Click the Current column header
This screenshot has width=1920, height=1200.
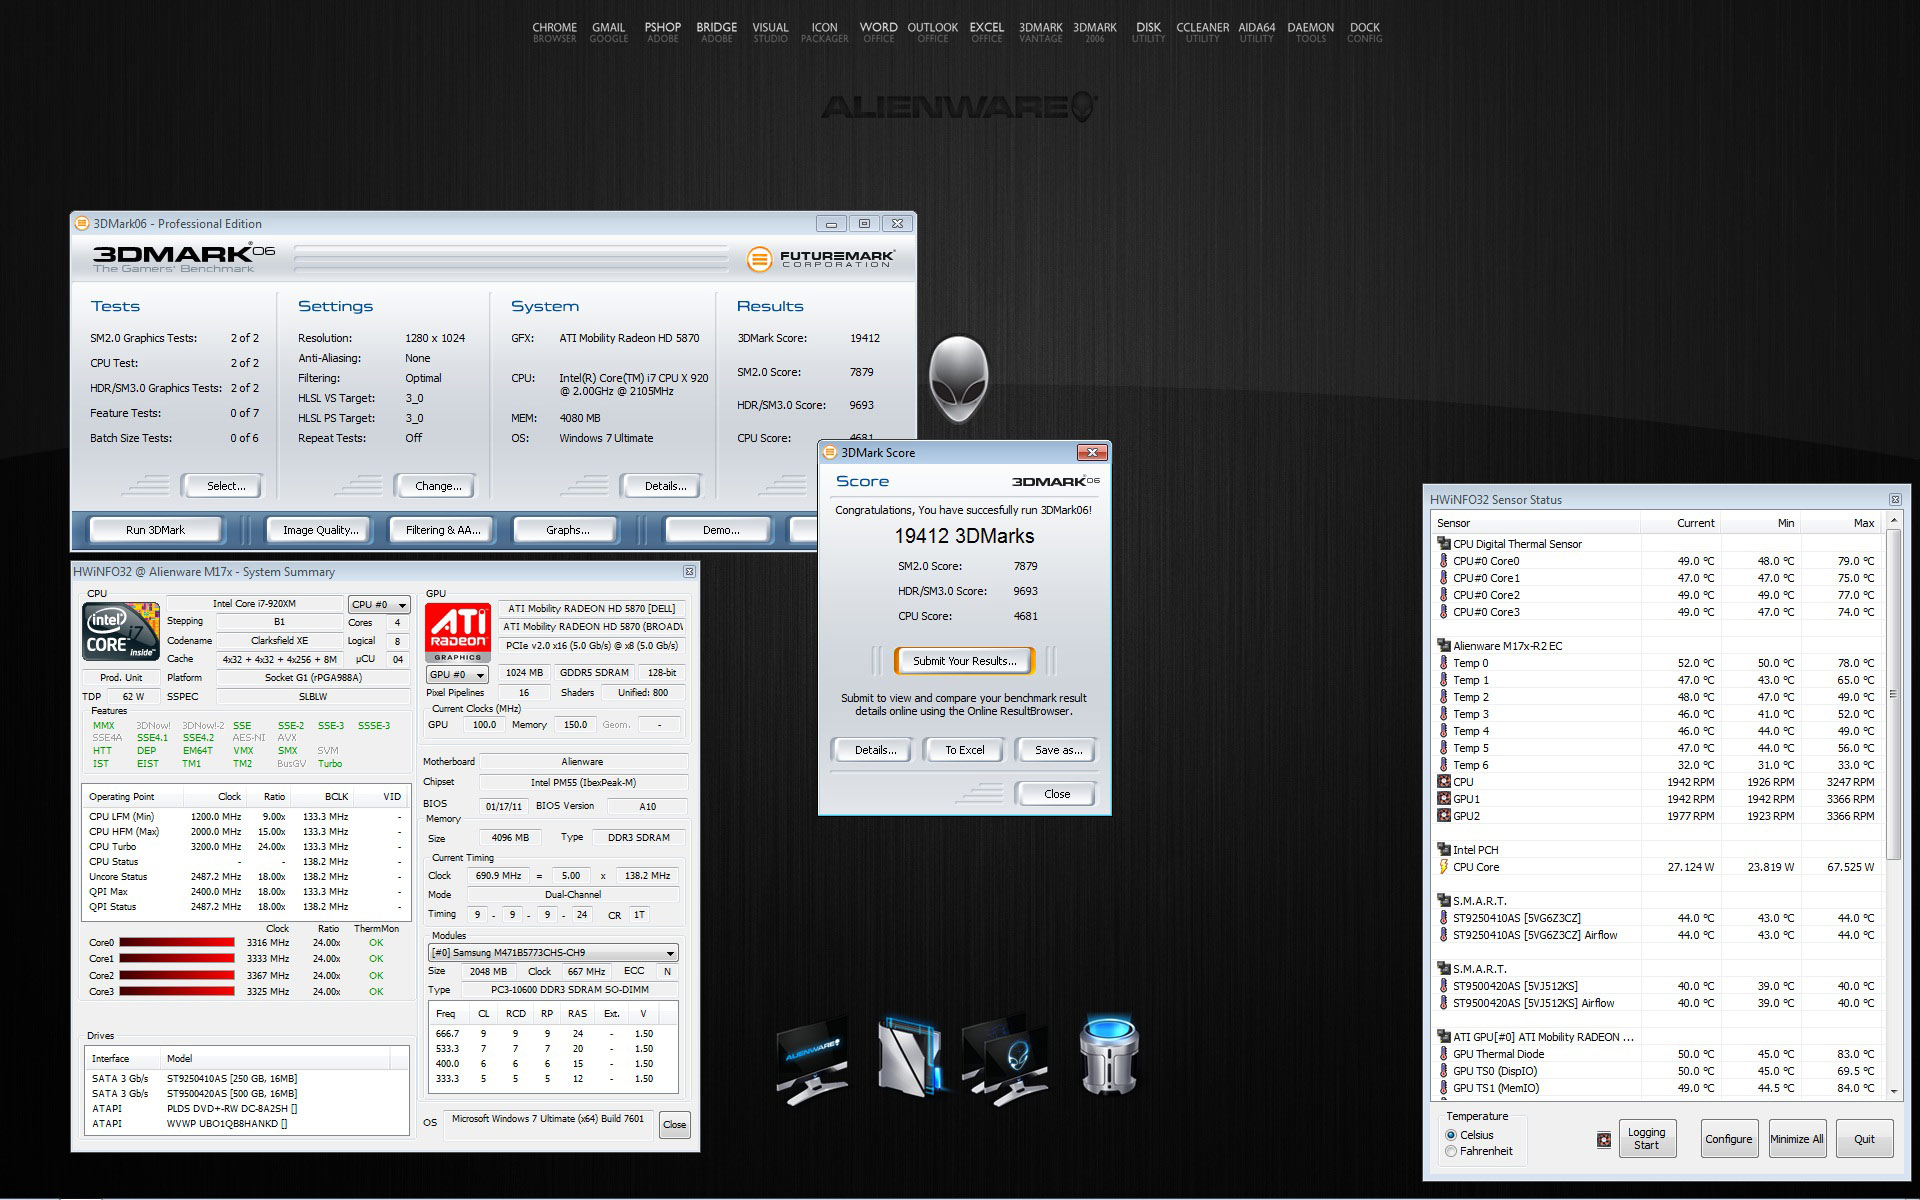click(x=1680, y=523)
